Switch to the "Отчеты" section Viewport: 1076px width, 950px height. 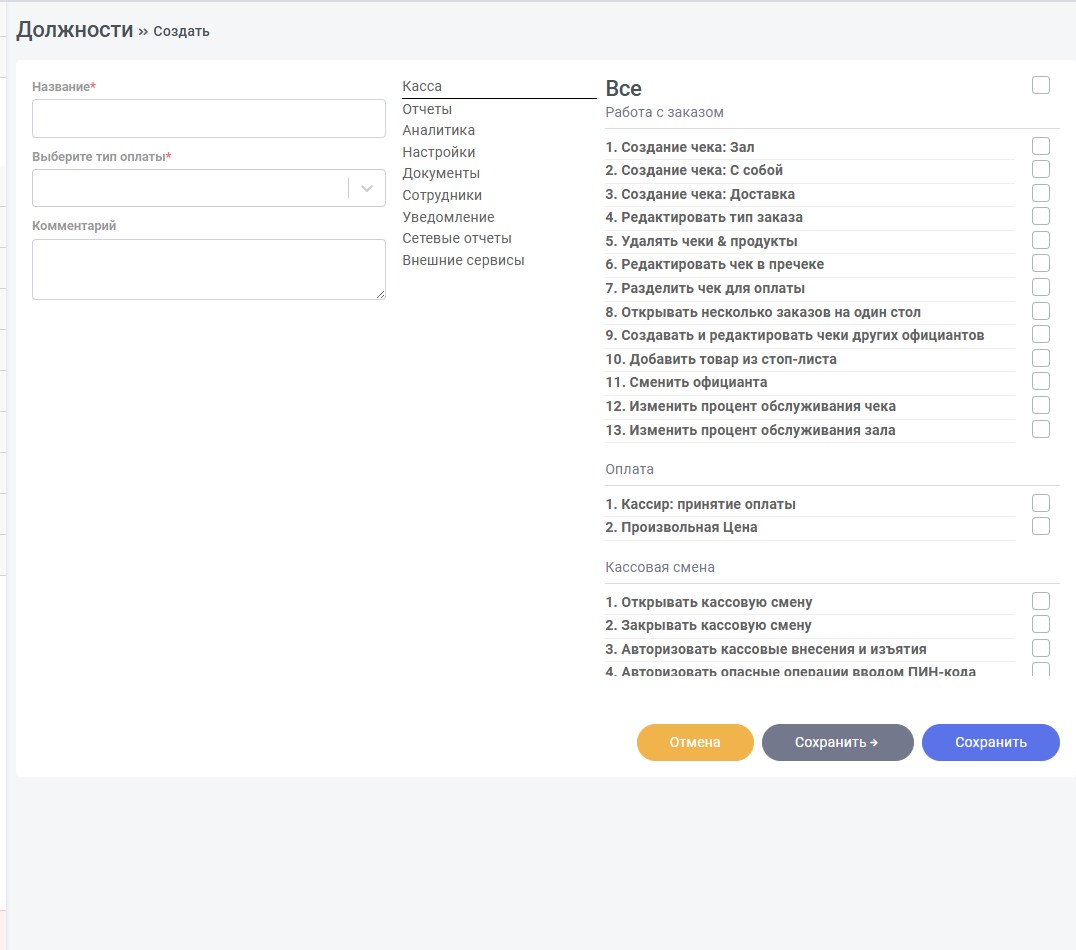[427, 109]
